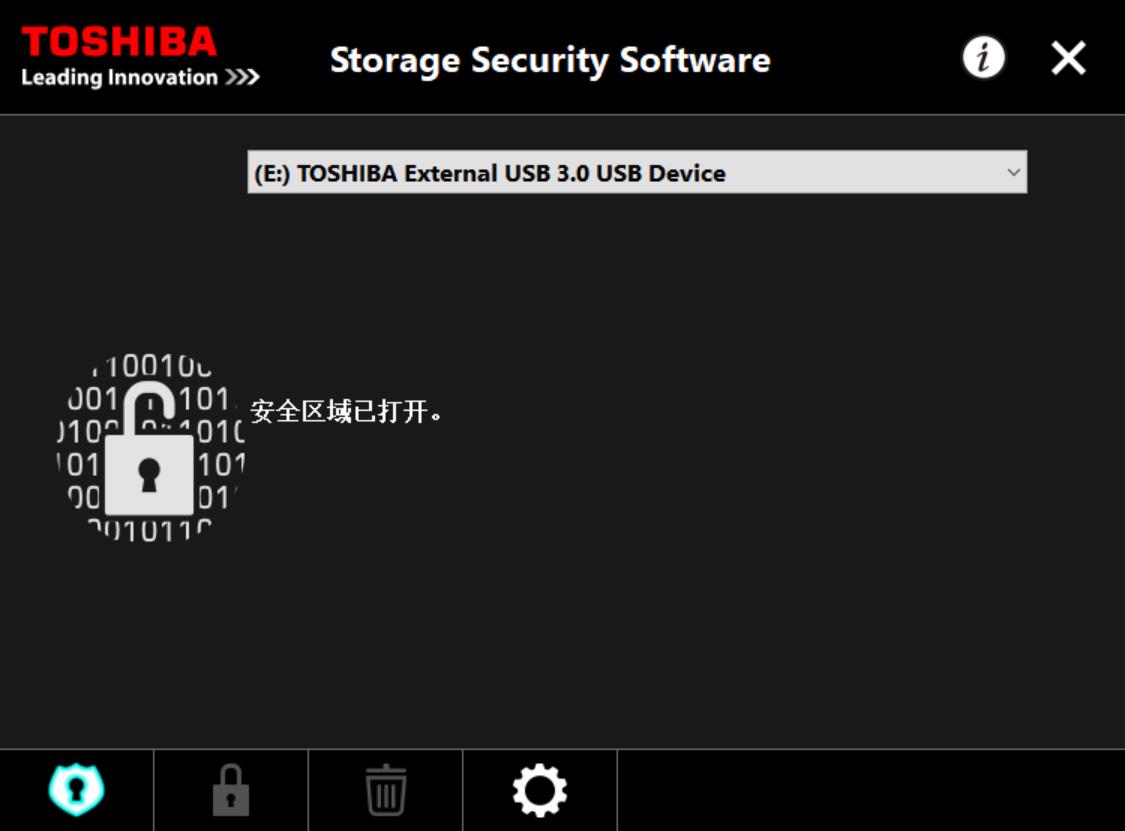
Task: Open settings with the gear icon
Action: point(540,790)
